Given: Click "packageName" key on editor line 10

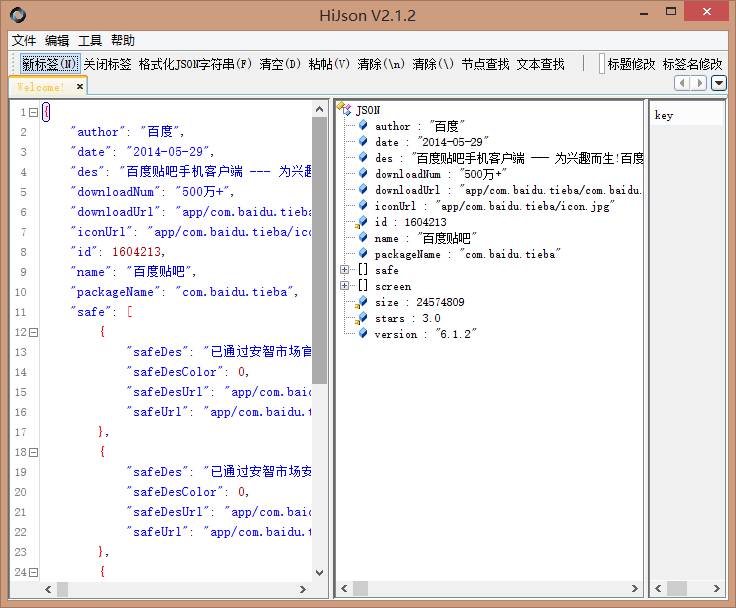Looking at the screenshot, I should 115,292.
